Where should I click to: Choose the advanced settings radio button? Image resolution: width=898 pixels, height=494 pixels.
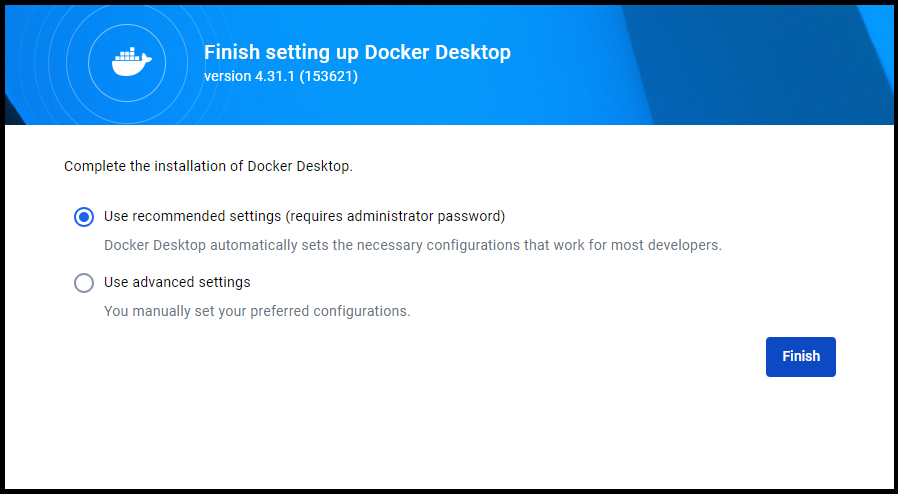point(84,283)
